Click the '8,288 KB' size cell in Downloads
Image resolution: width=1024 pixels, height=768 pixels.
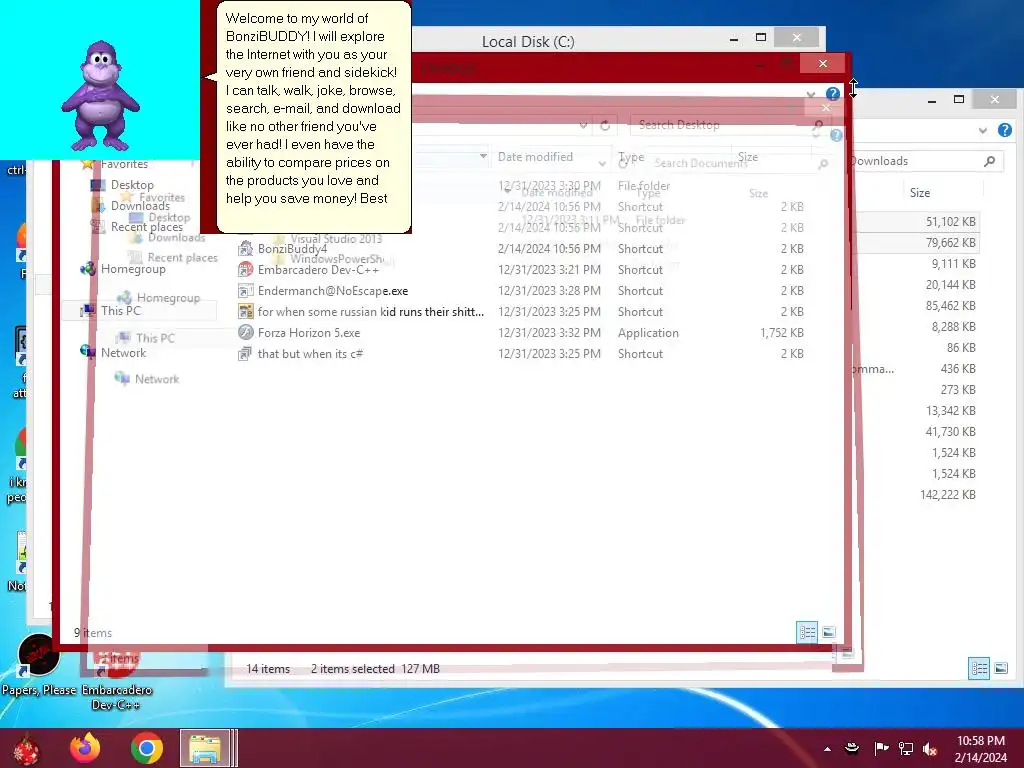(x=953, y=327)
